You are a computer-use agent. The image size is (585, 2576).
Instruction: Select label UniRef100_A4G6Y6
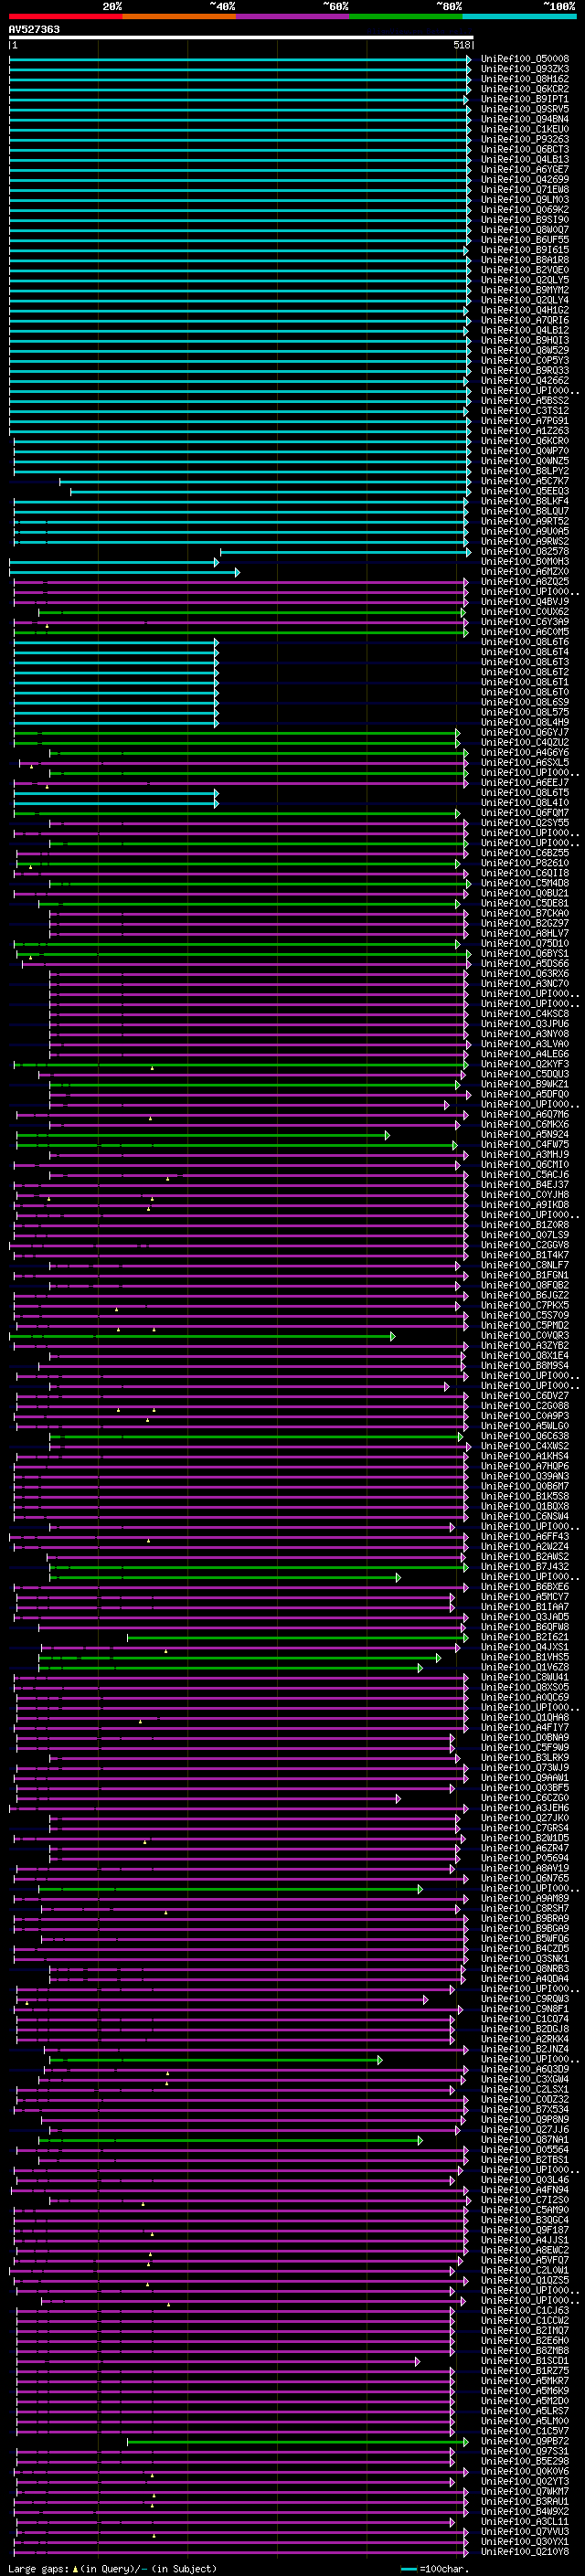pos(525,752)
